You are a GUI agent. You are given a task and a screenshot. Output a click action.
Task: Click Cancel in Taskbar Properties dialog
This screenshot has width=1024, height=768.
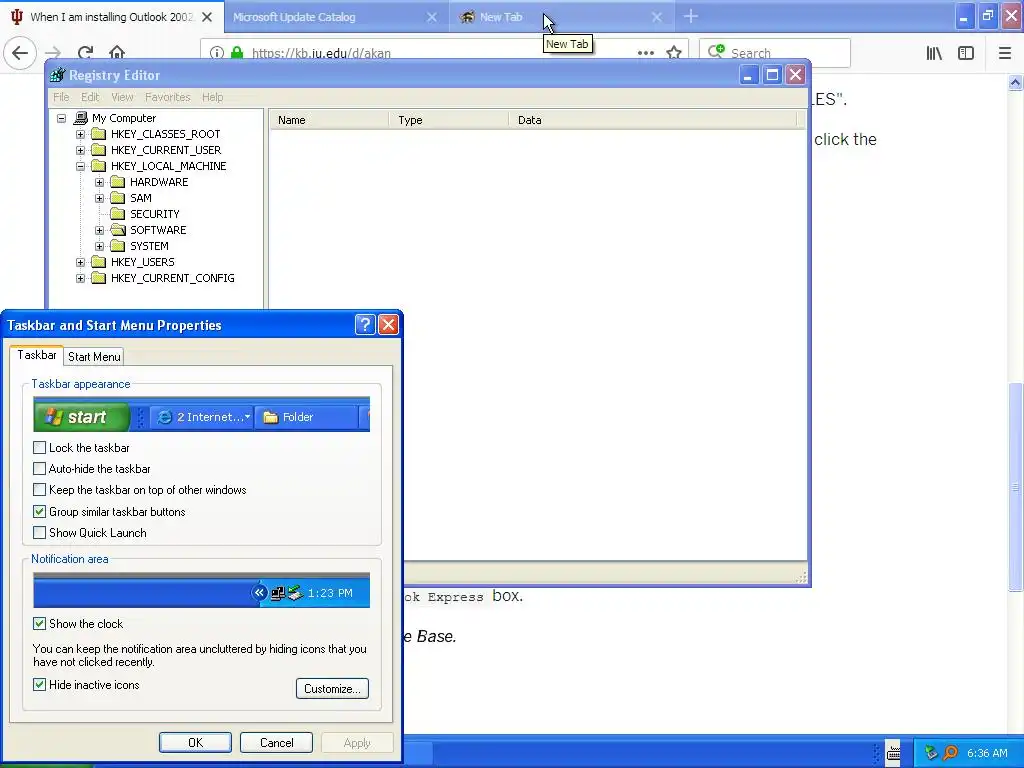[276, 743]
